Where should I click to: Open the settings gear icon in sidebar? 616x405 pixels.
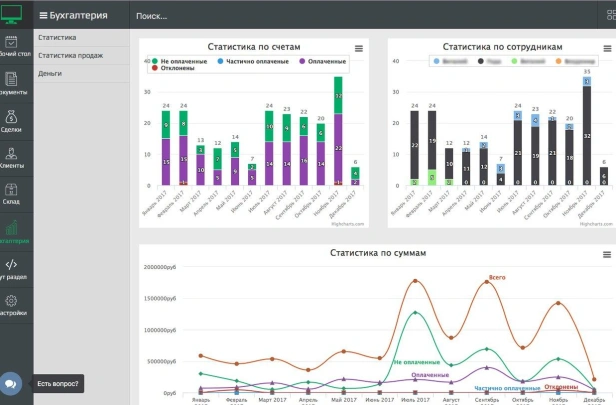coord(11,302)
